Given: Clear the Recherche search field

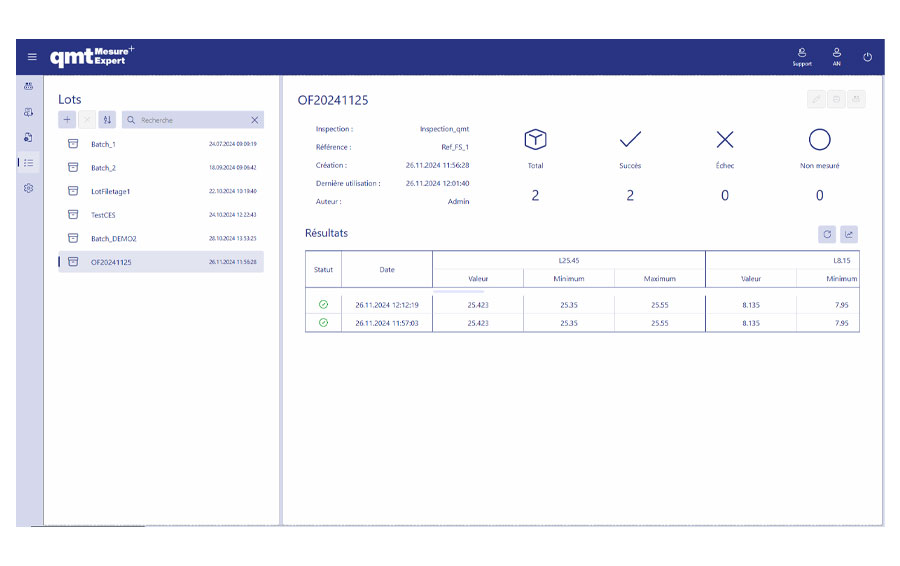Looking at the screenshot, I should tap(255, 120).
